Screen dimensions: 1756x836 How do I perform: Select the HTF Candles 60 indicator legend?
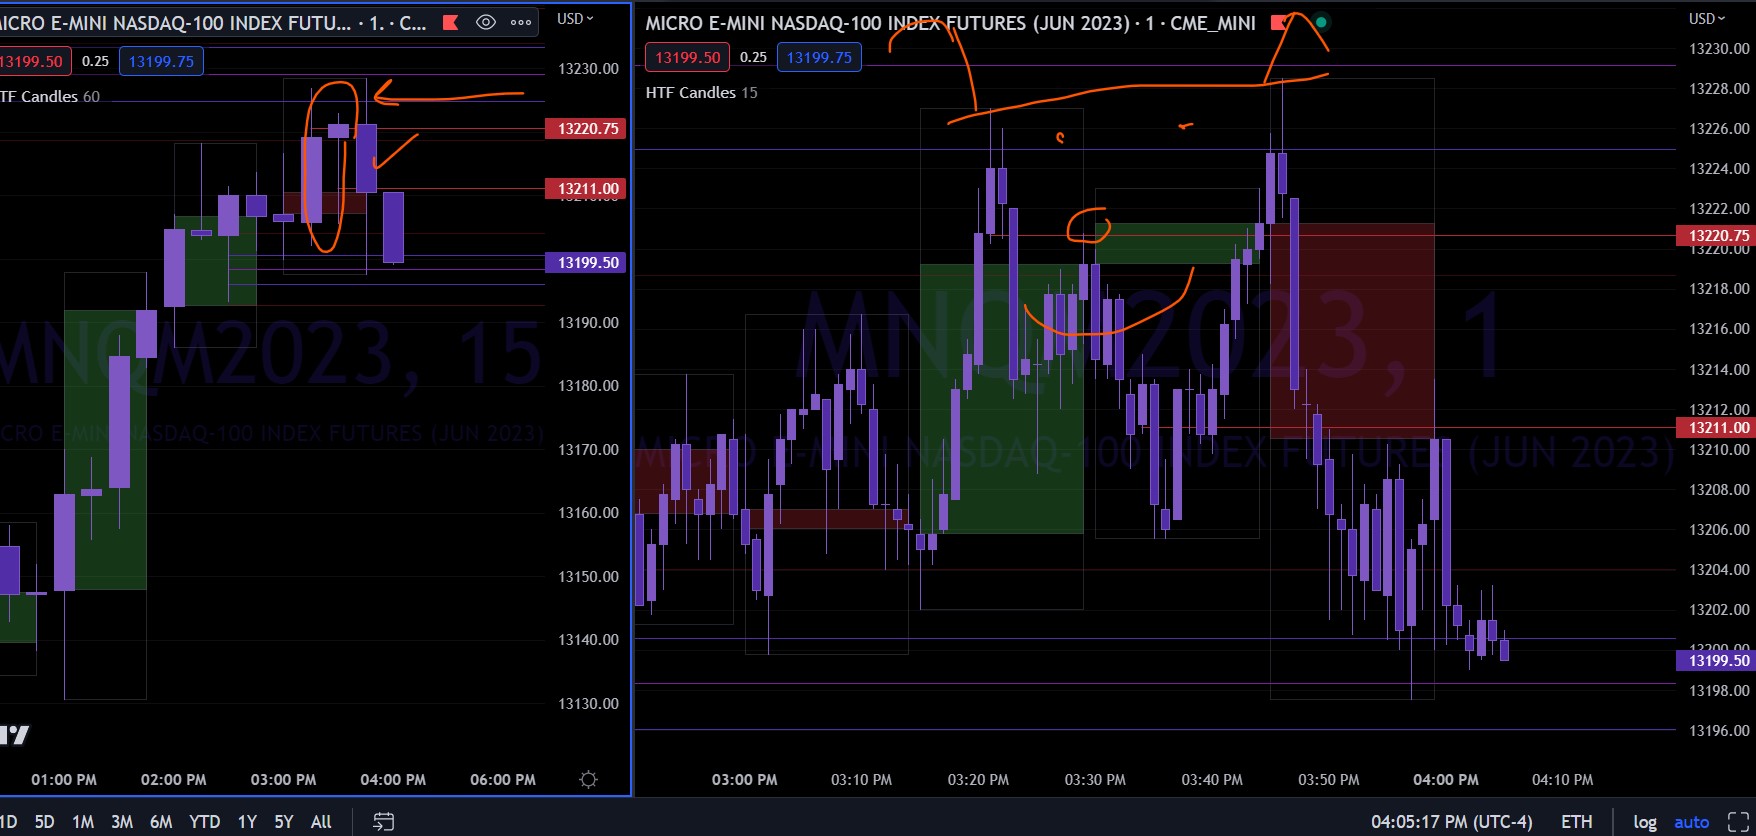[x=50, y=96]
